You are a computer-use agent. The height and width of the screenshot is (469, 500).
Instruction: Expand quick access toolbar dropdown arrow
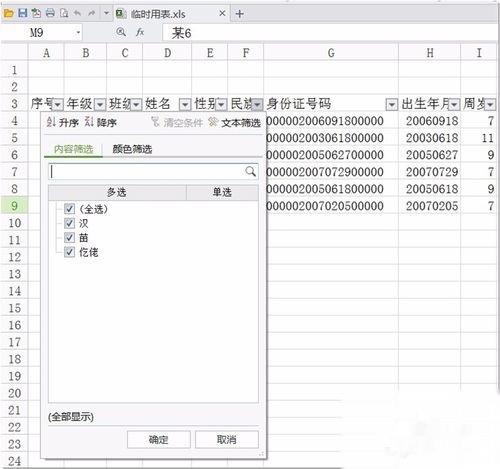tap(106, 13)
